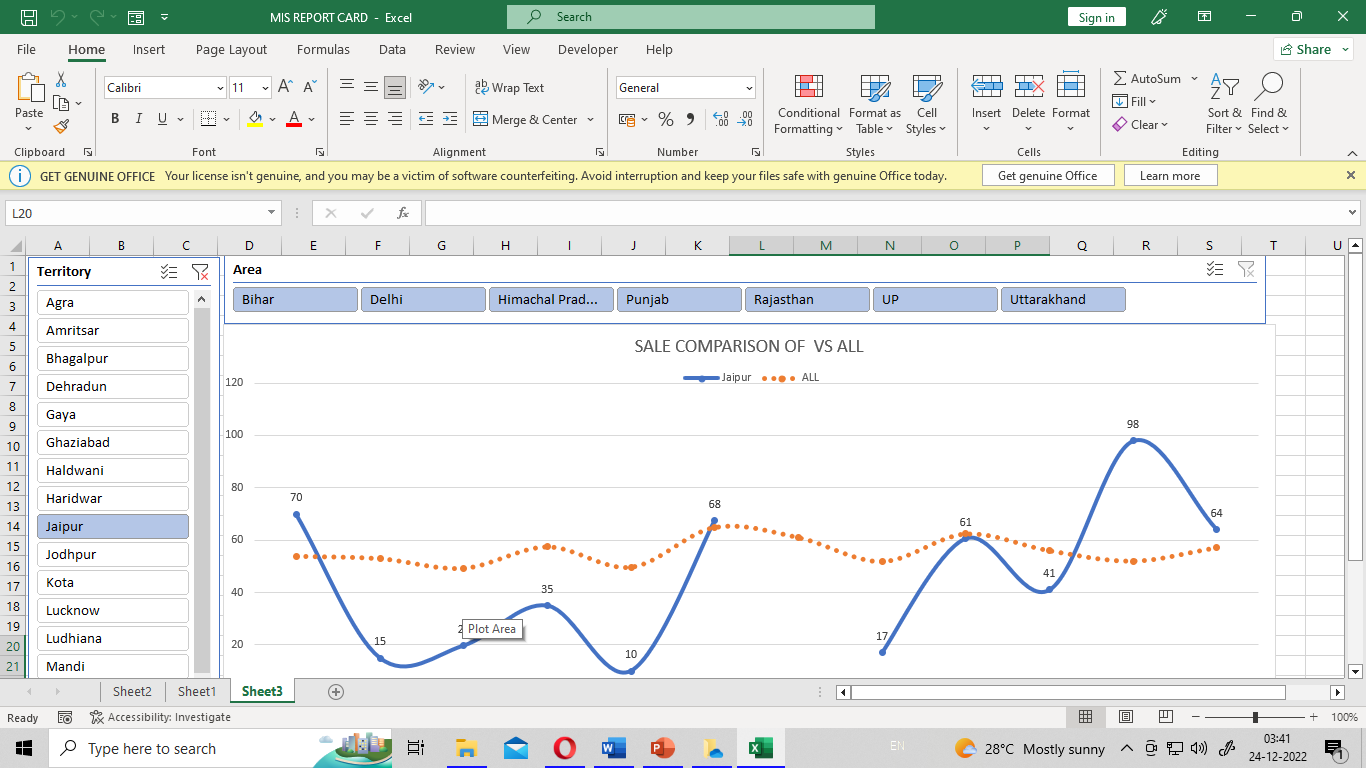Toggle multi-select on the Area slicer
Screen dimensions: 1366x768
[x=1215, y=269]
